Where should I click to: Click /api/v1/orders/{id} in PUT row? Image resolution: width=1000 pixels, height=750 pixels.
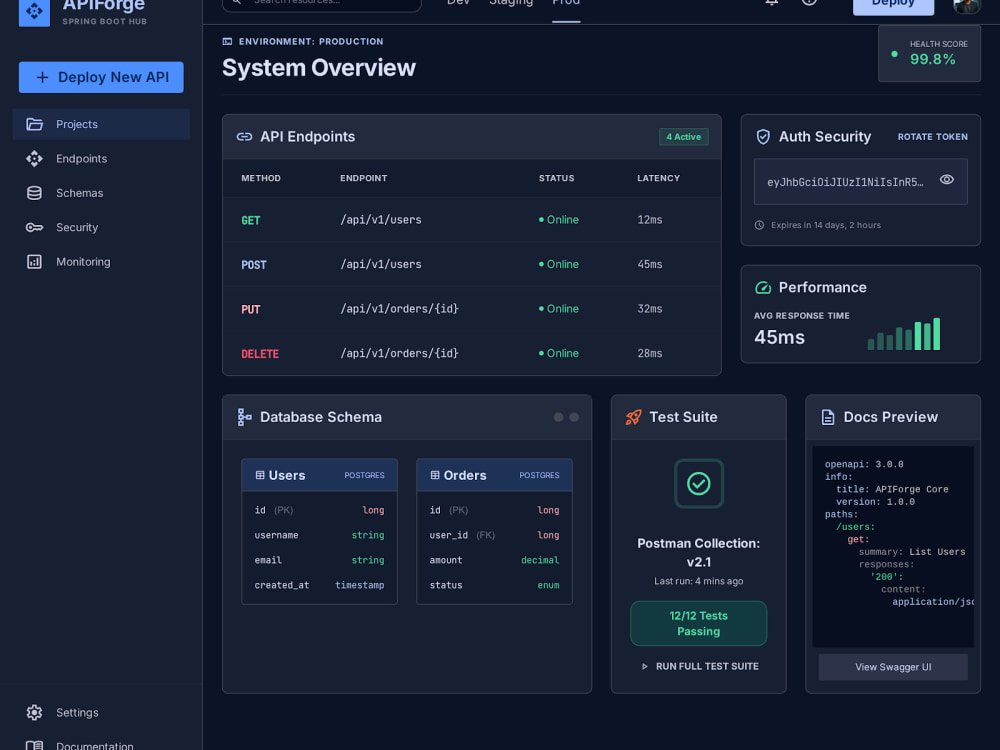pos(399,309)
